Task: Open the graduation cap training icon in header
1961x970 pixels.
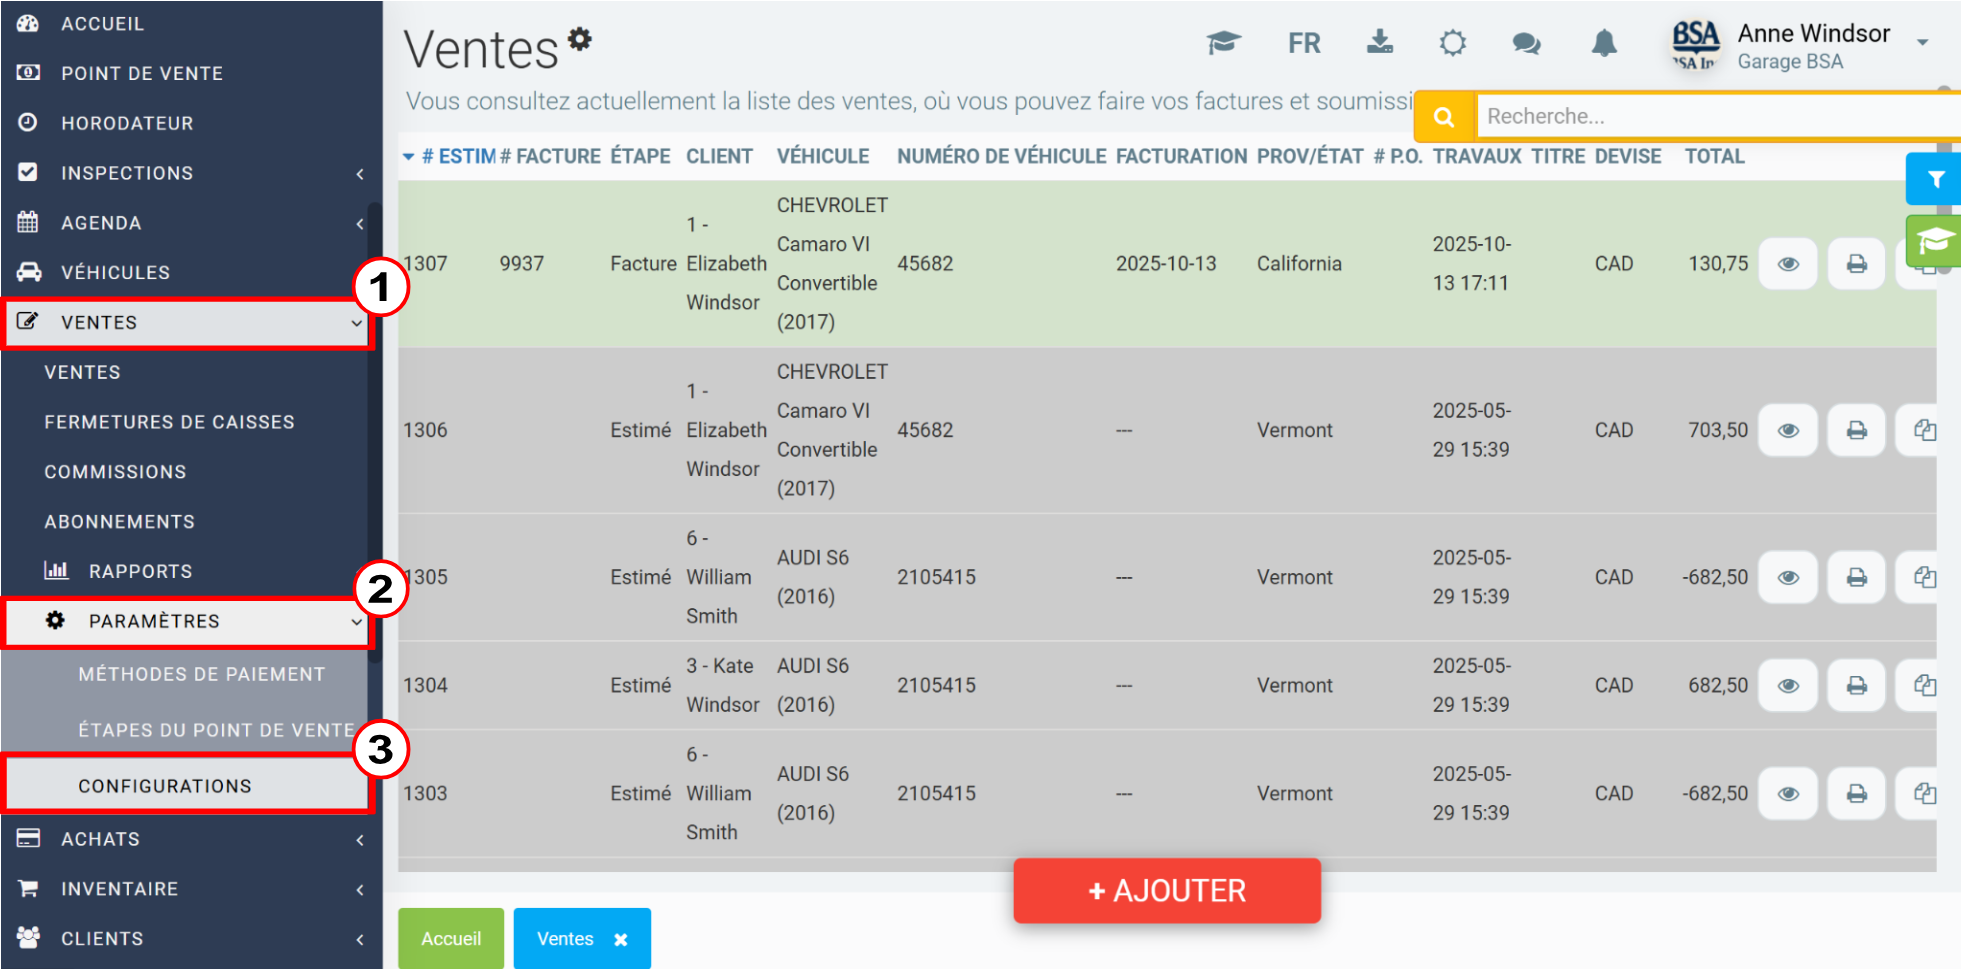Action: point(1223,43)
